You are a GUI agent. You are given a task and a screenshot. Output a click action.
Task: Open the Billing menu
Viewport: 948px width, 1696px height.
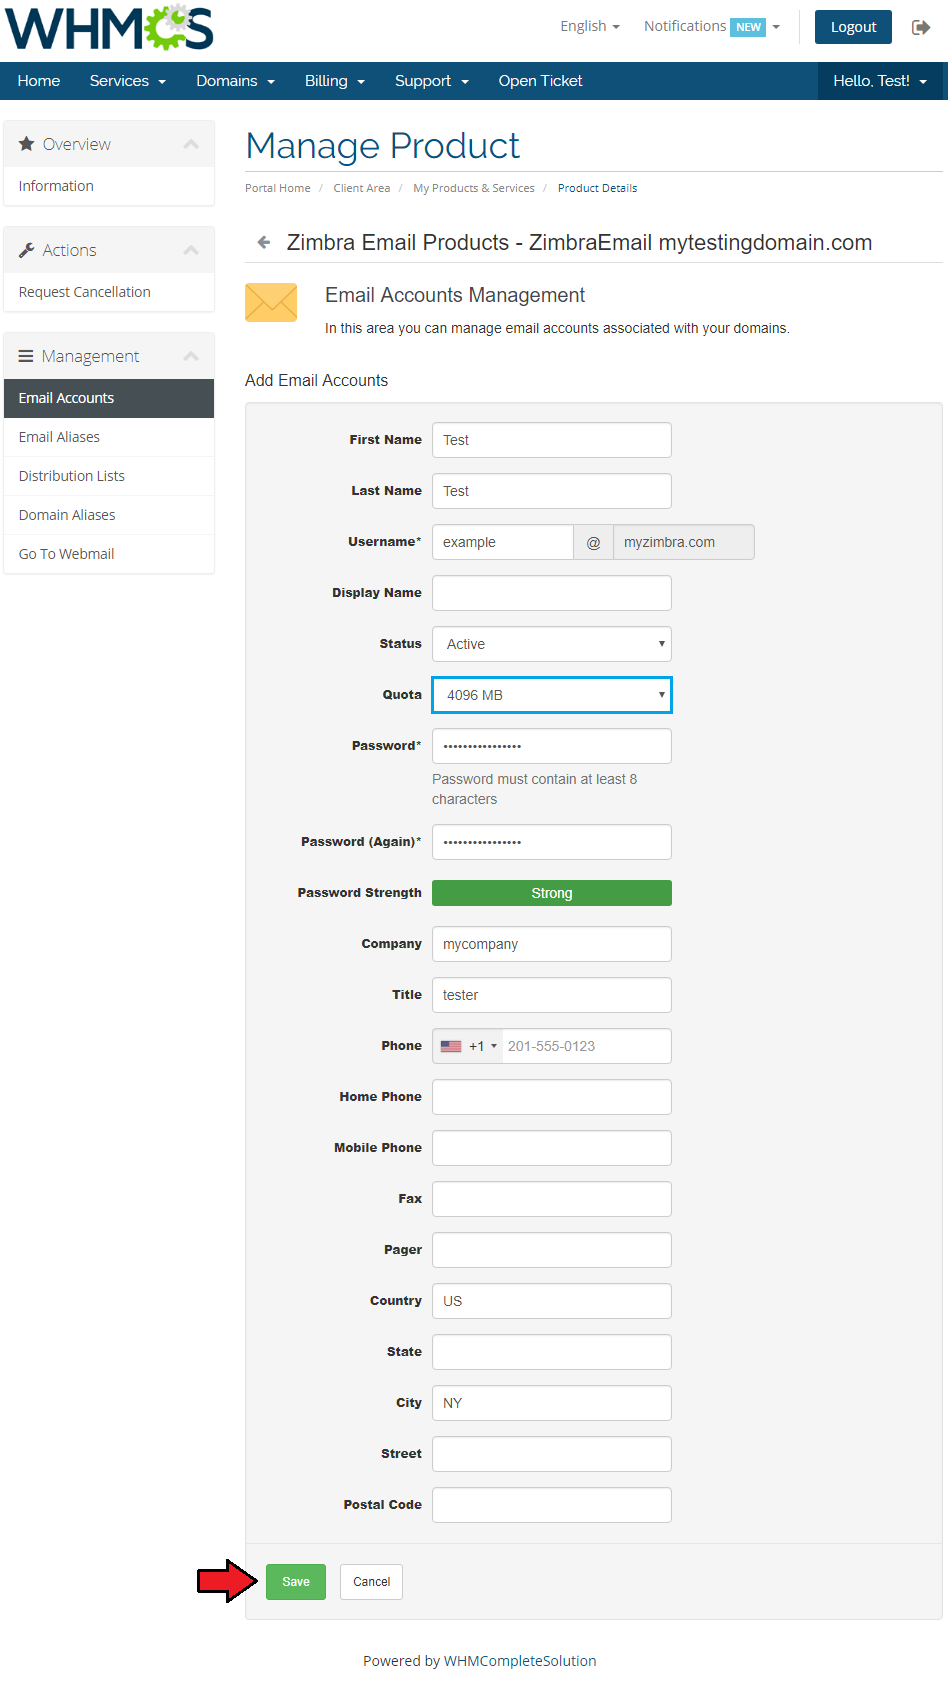[x=335, y=81]
